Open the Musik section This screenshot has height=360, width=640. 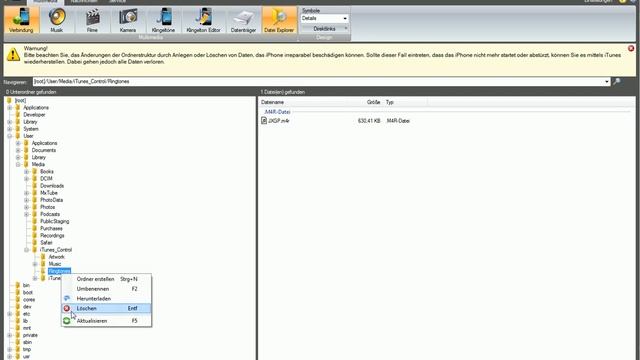tap(57, 20)
